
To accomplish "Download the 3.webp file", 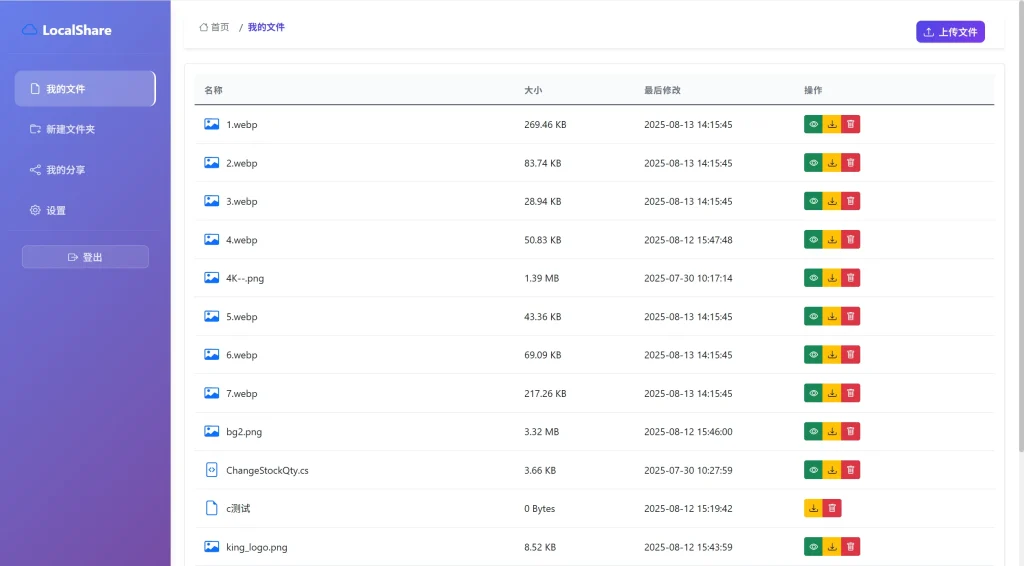I will (x=832, y=201).
